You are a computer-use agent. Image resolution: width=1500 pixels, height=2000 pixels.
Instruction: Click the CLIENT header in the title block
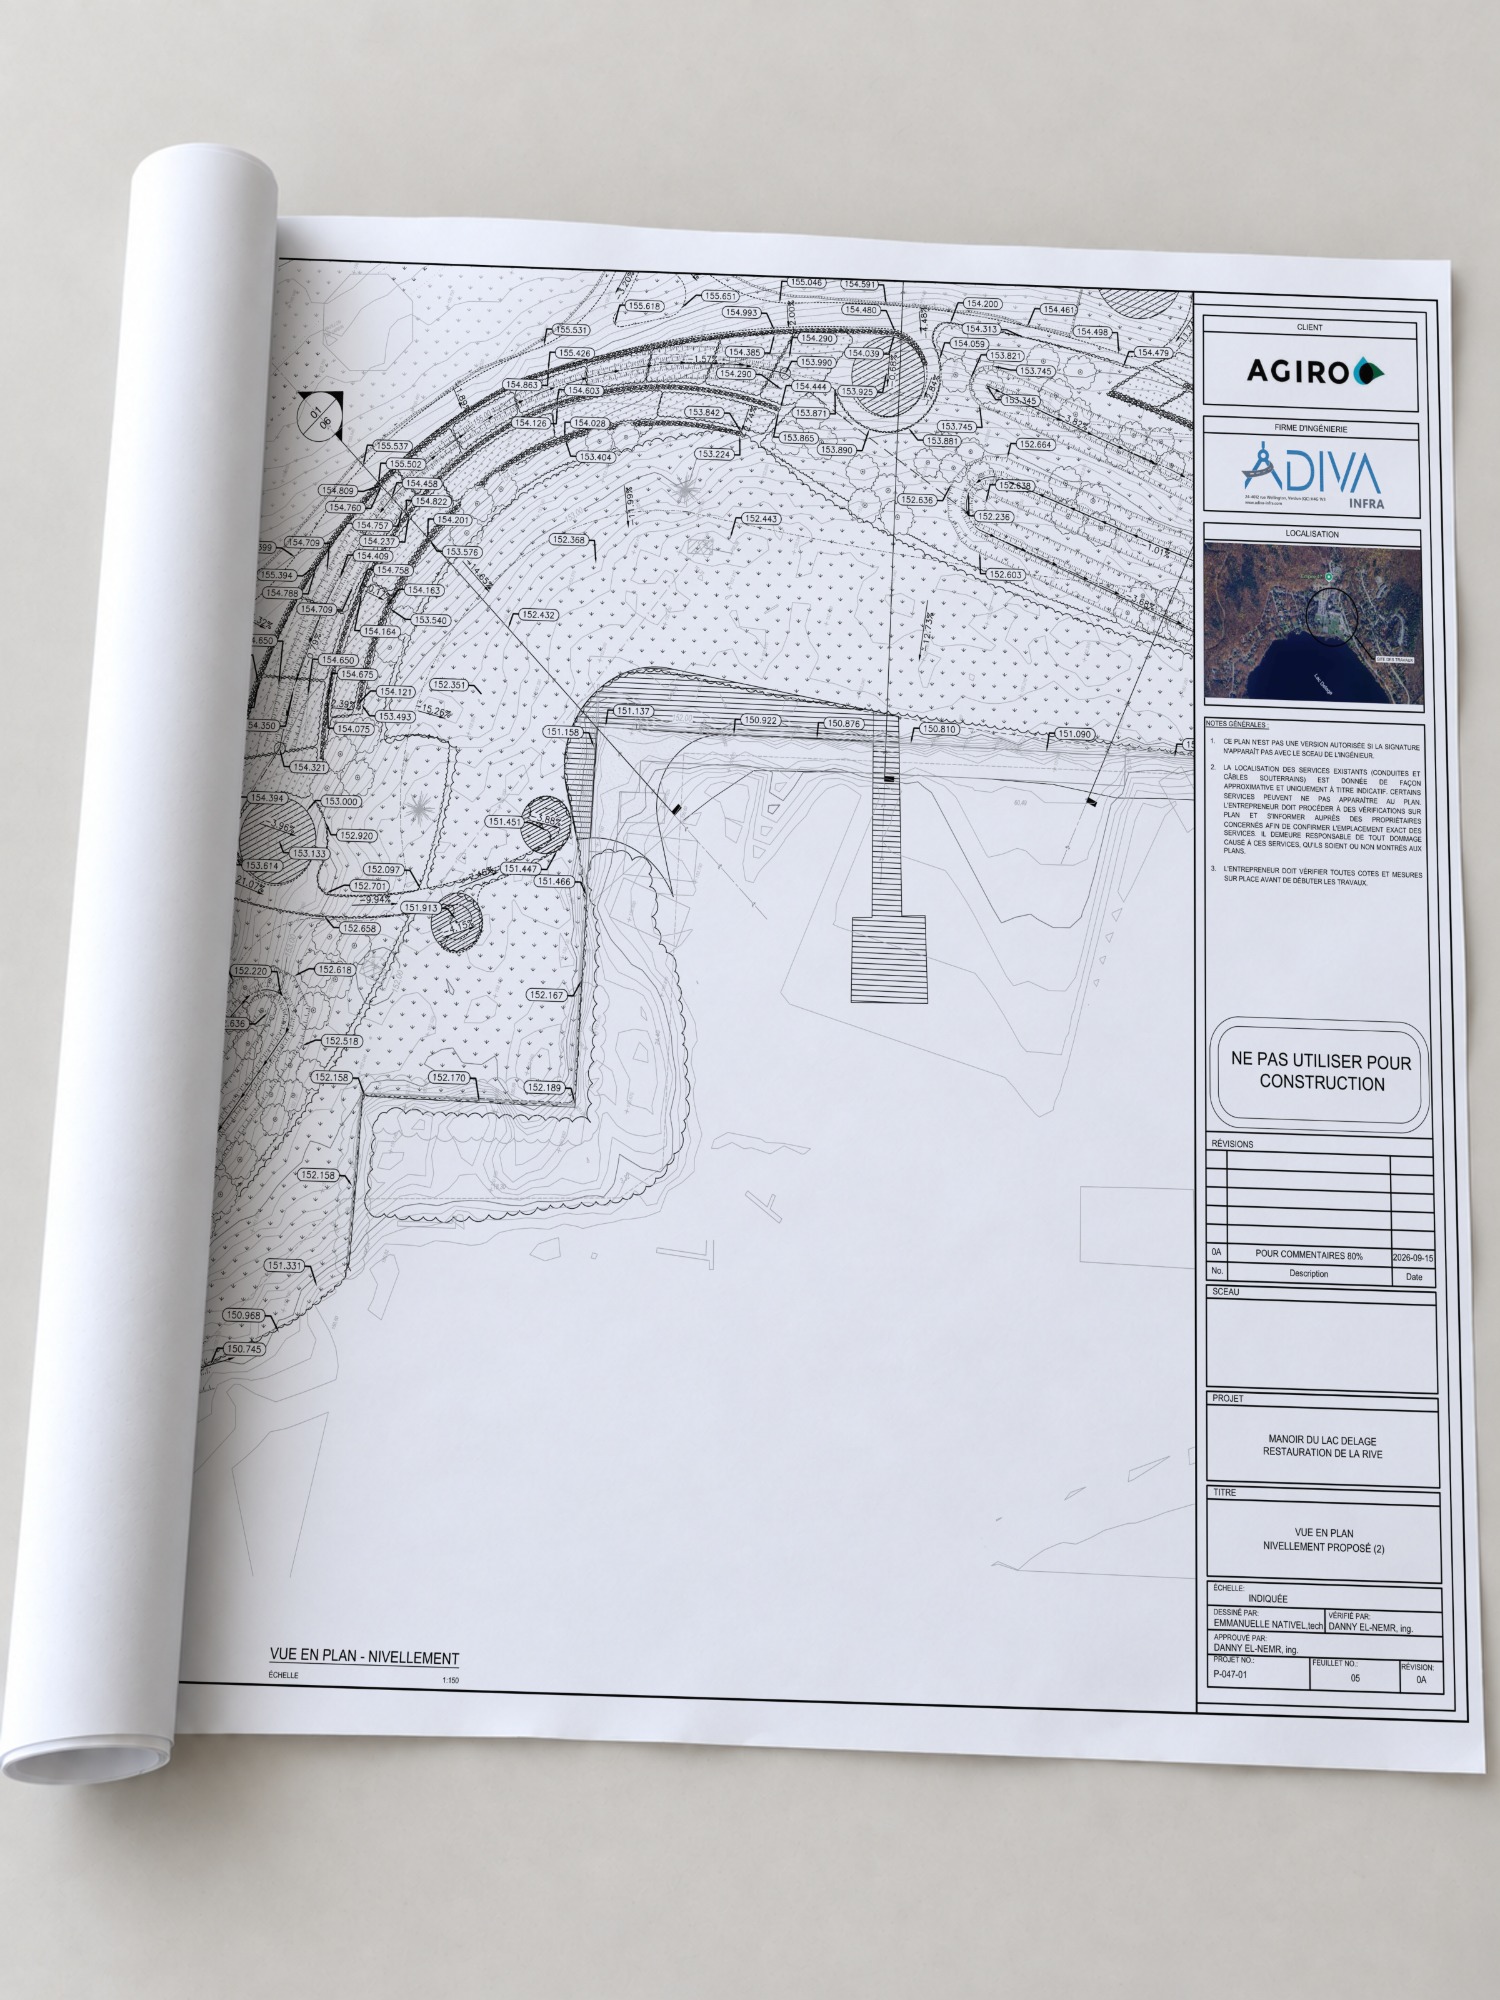pyautogui.click(x=1309, y=328)
